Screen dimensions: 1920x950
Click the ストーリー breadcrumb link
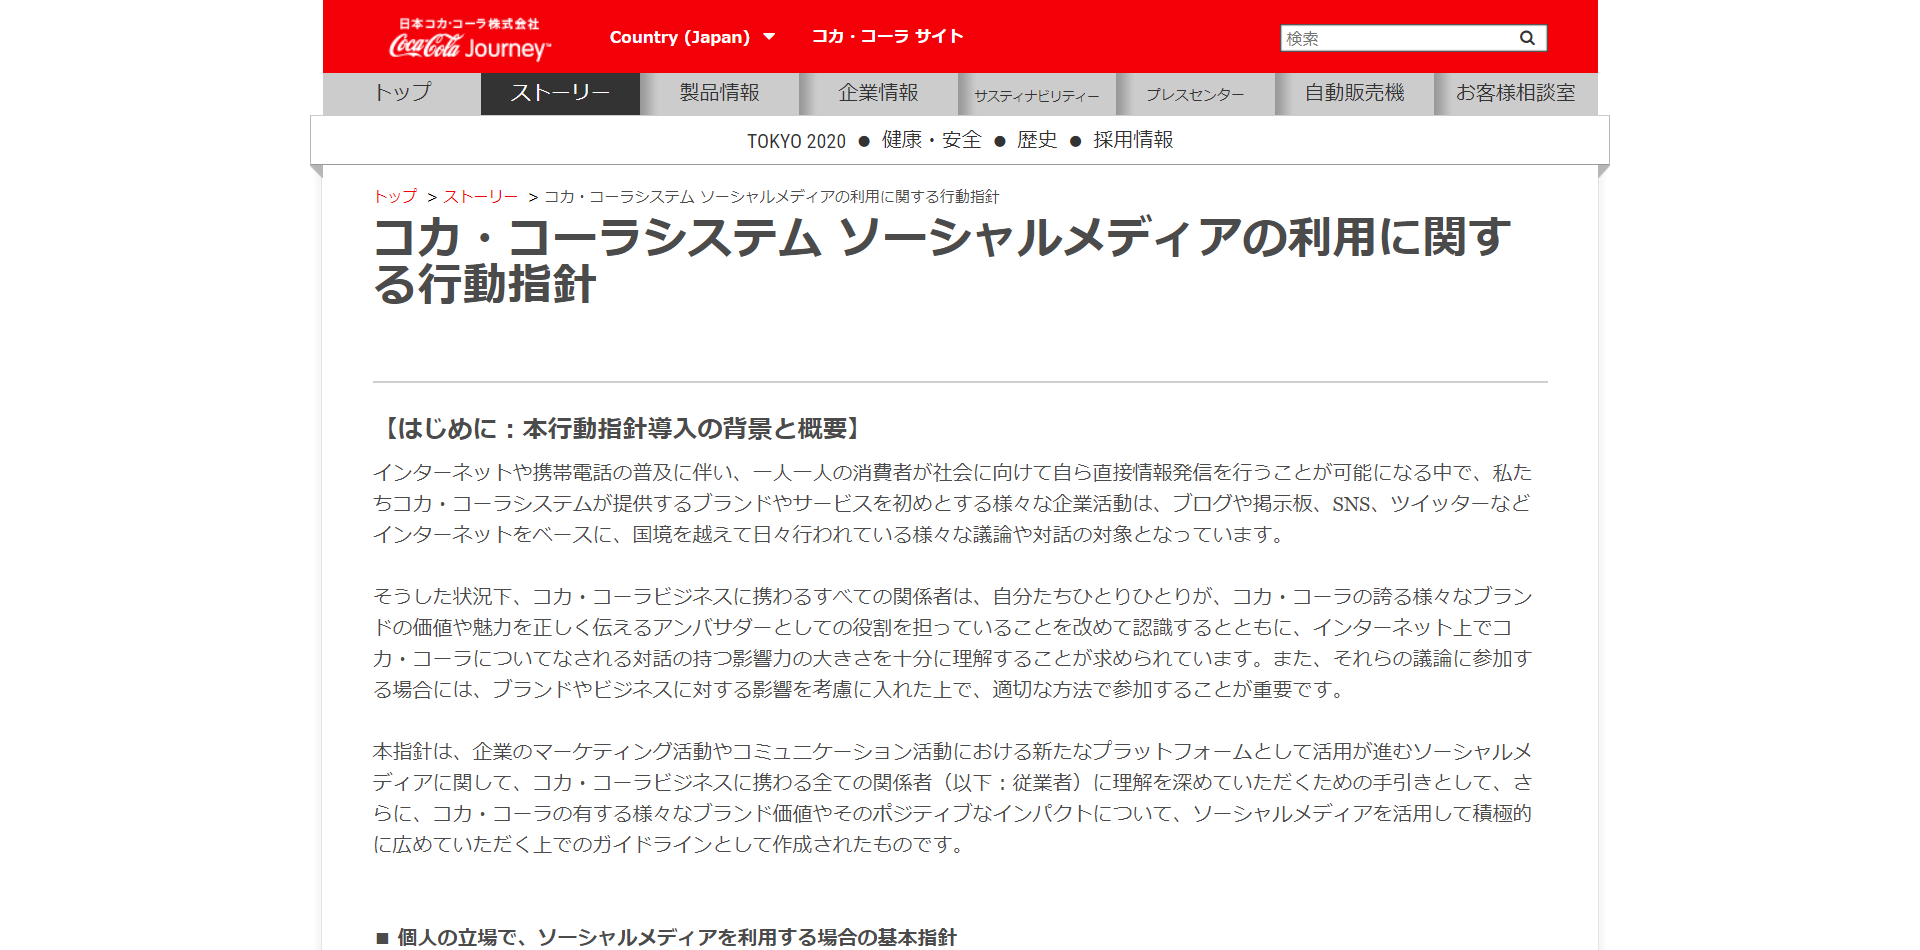click(481, 196)
